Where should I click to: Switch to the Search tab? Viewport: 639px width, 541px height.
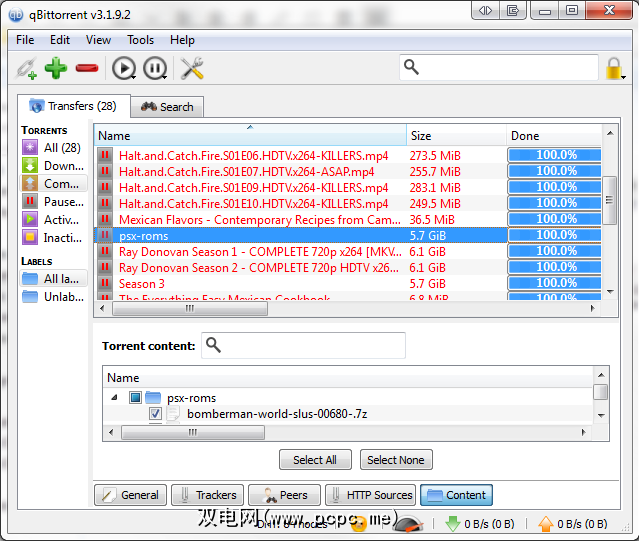click(x=167, y=107)
